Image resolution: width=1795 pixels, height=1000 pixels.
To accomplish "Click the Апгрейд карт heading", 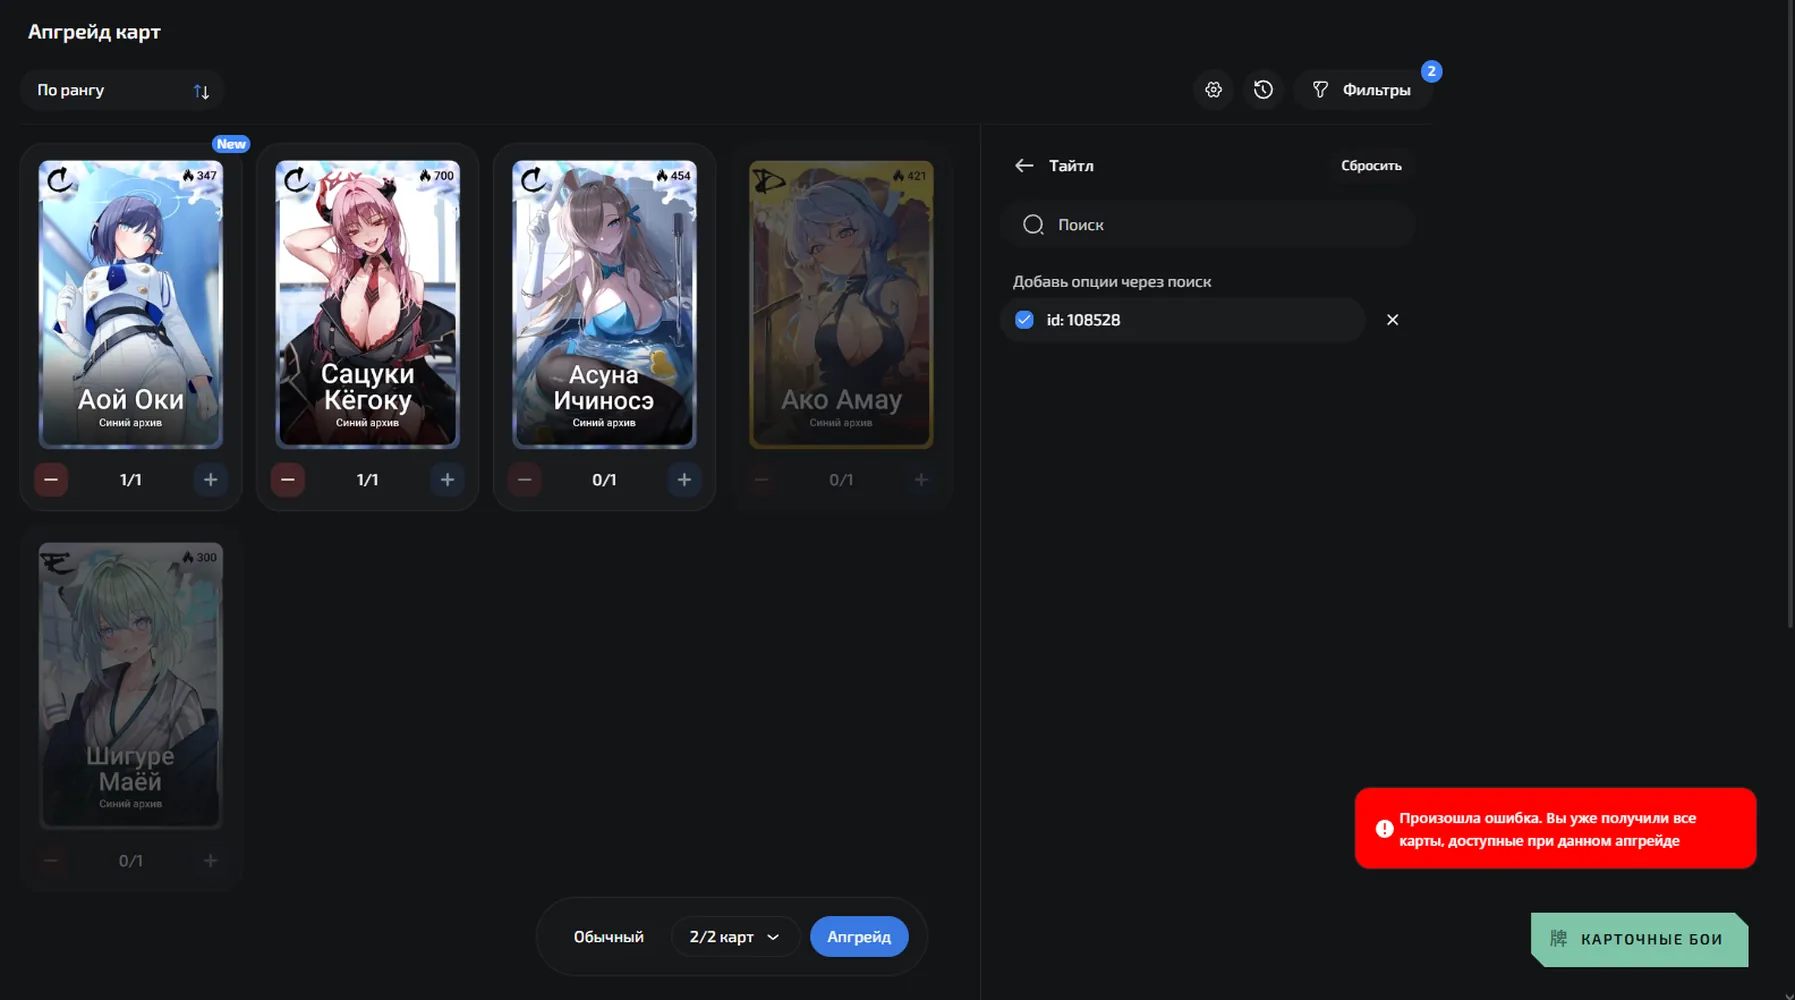I will coord(94,32).
